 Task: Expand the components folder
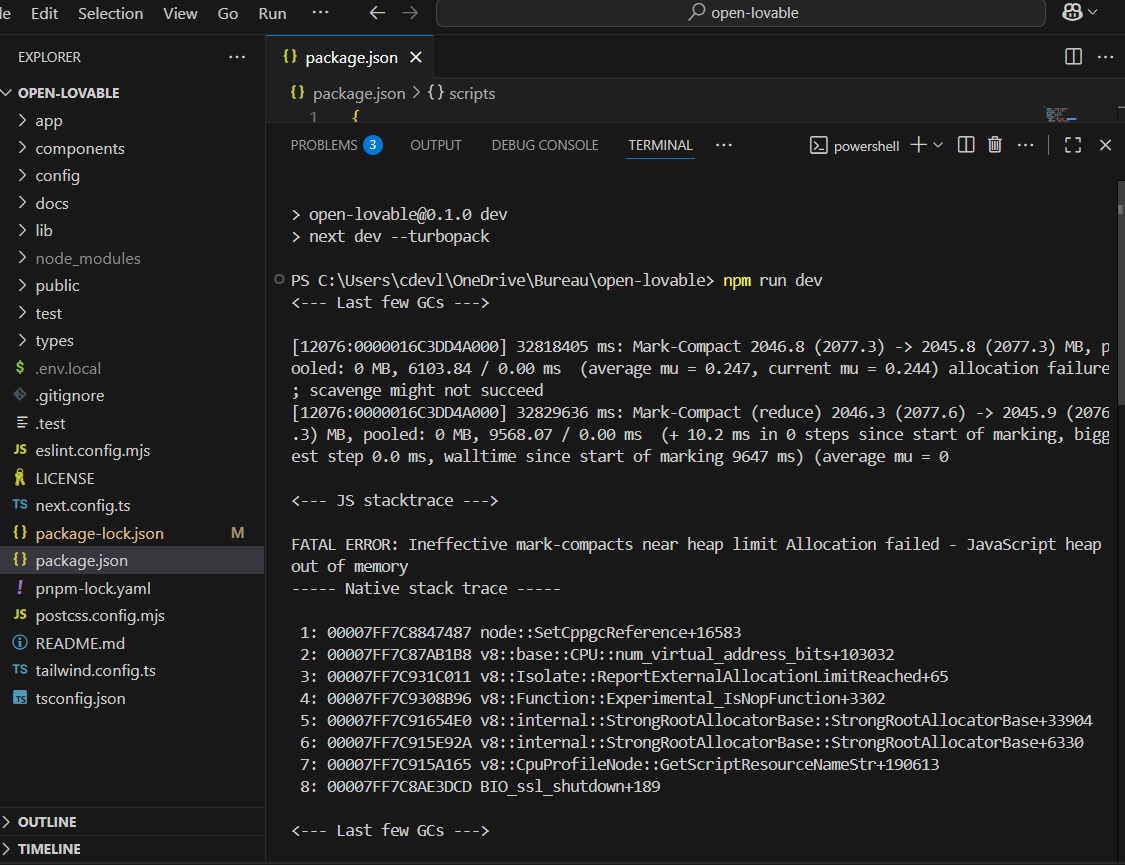(x=80, y=148)
